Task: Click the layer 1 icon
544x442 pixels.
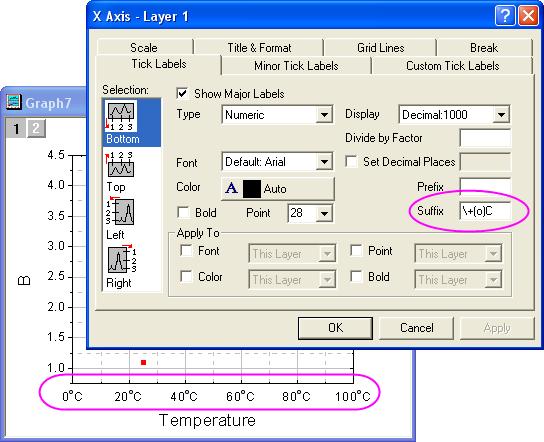Action: 16,129
